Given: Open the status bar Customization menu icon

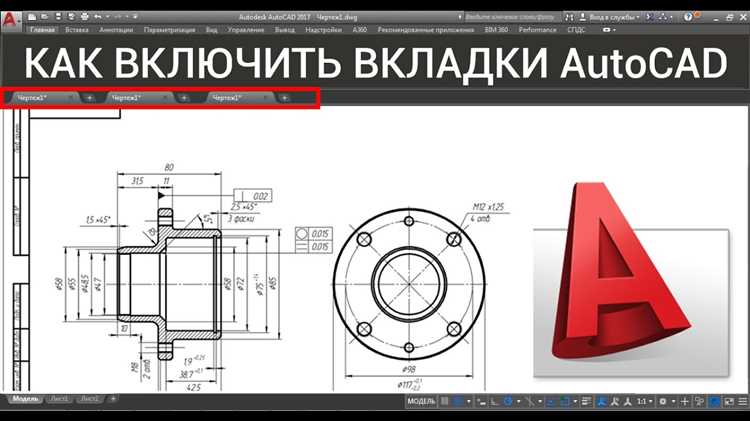Looking at the screenshot, I should click(x=743, y=401).
